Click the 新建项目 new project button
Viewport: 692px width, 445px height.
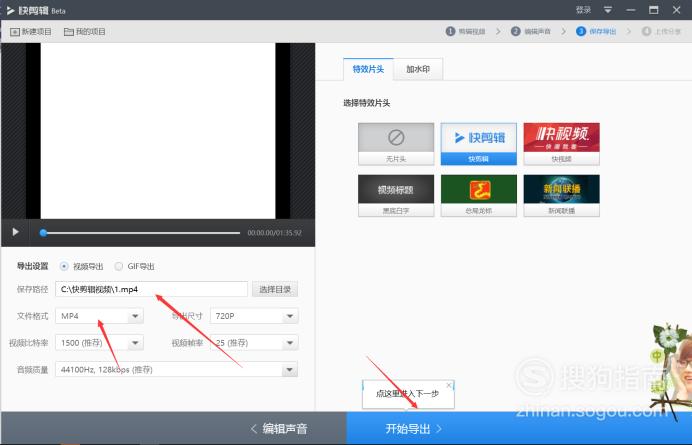pos(31,32)
